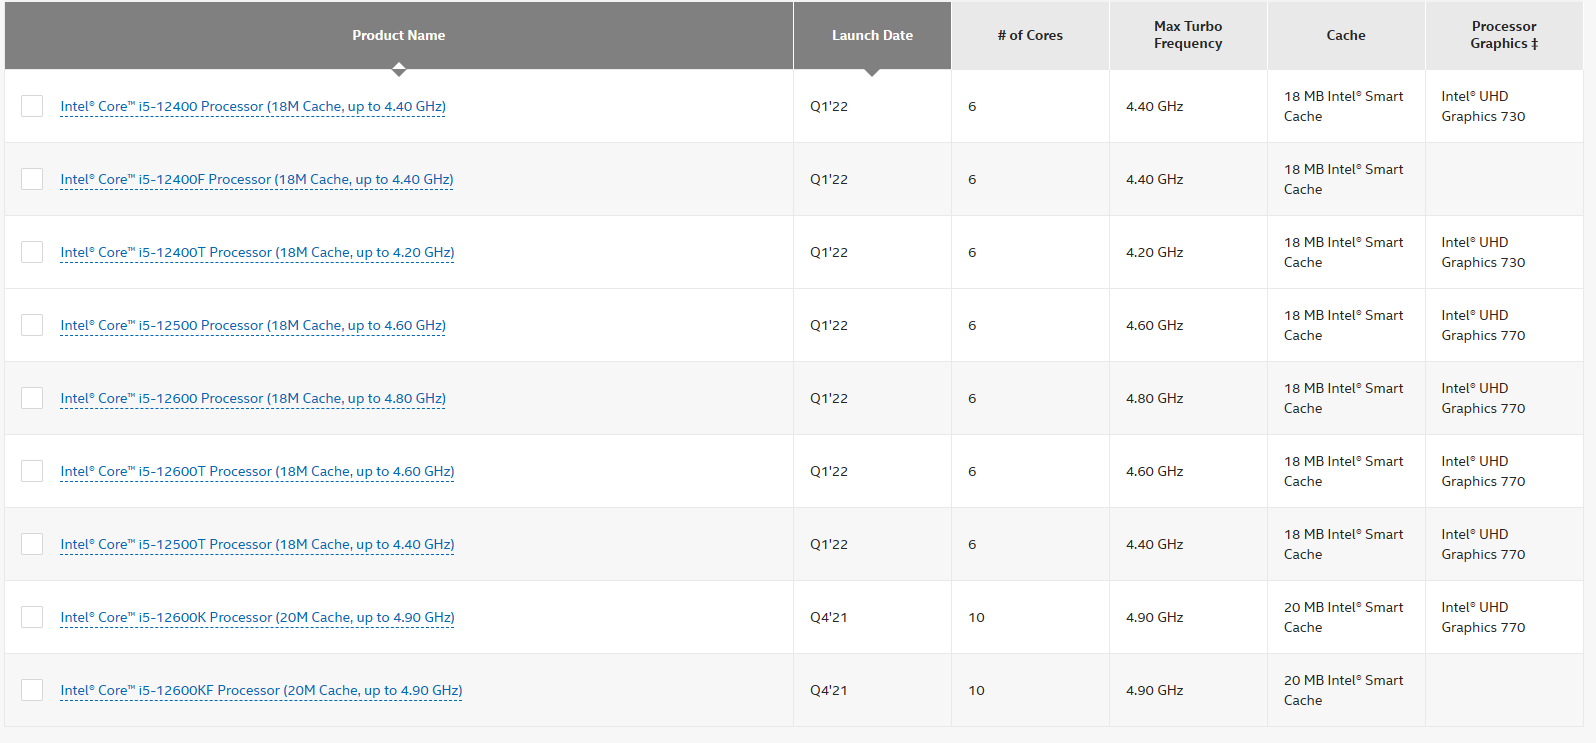
Task: Follow the i5-12600KF Processor link
Action: point(261,690)
